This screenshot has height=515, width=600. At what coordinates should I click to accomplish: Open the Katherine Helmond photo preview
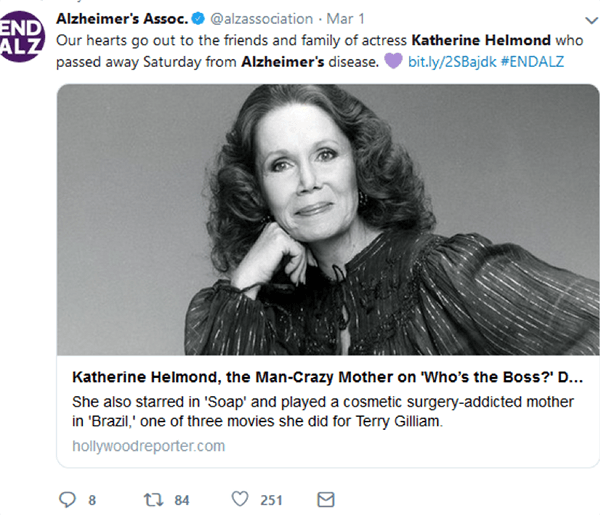[328, 219]
